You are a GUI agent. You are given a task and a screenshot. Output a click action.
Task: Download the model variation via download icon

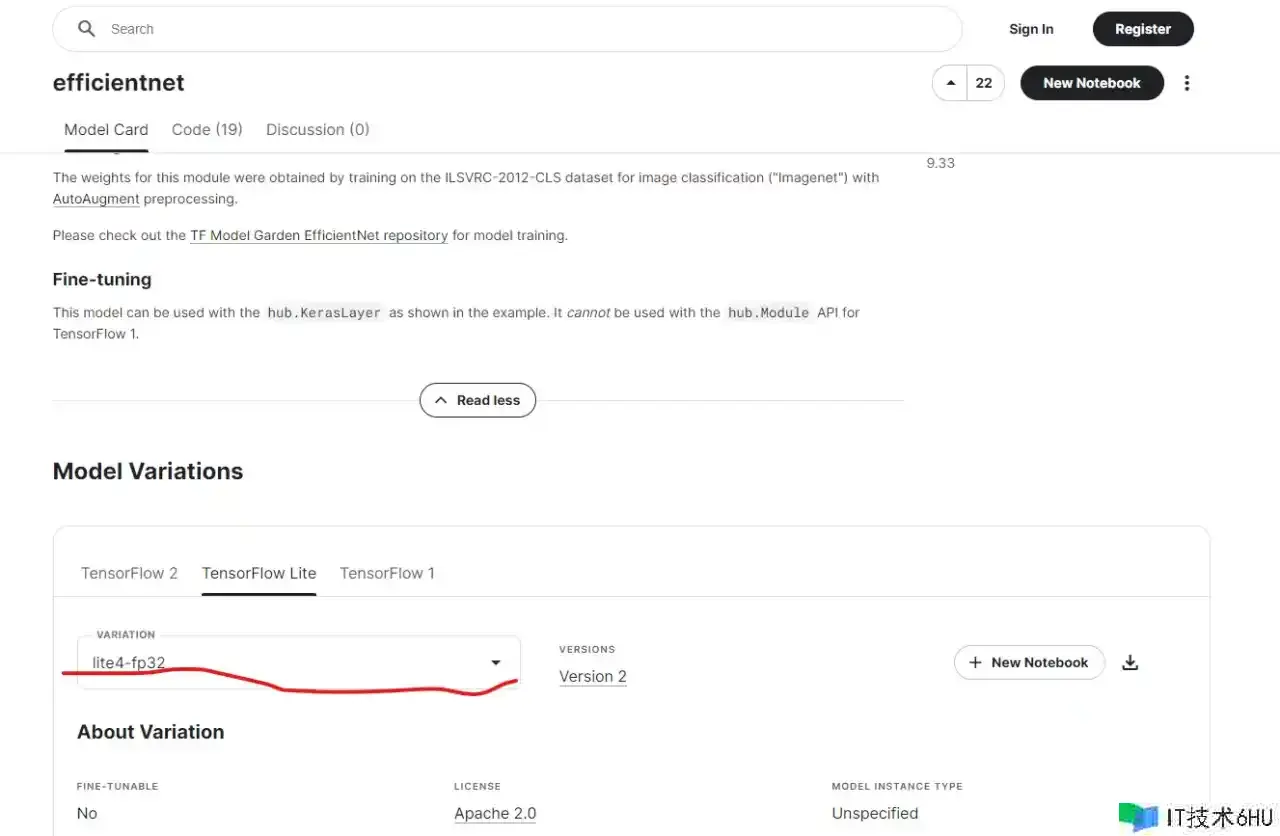click(x=1130, y=662)
